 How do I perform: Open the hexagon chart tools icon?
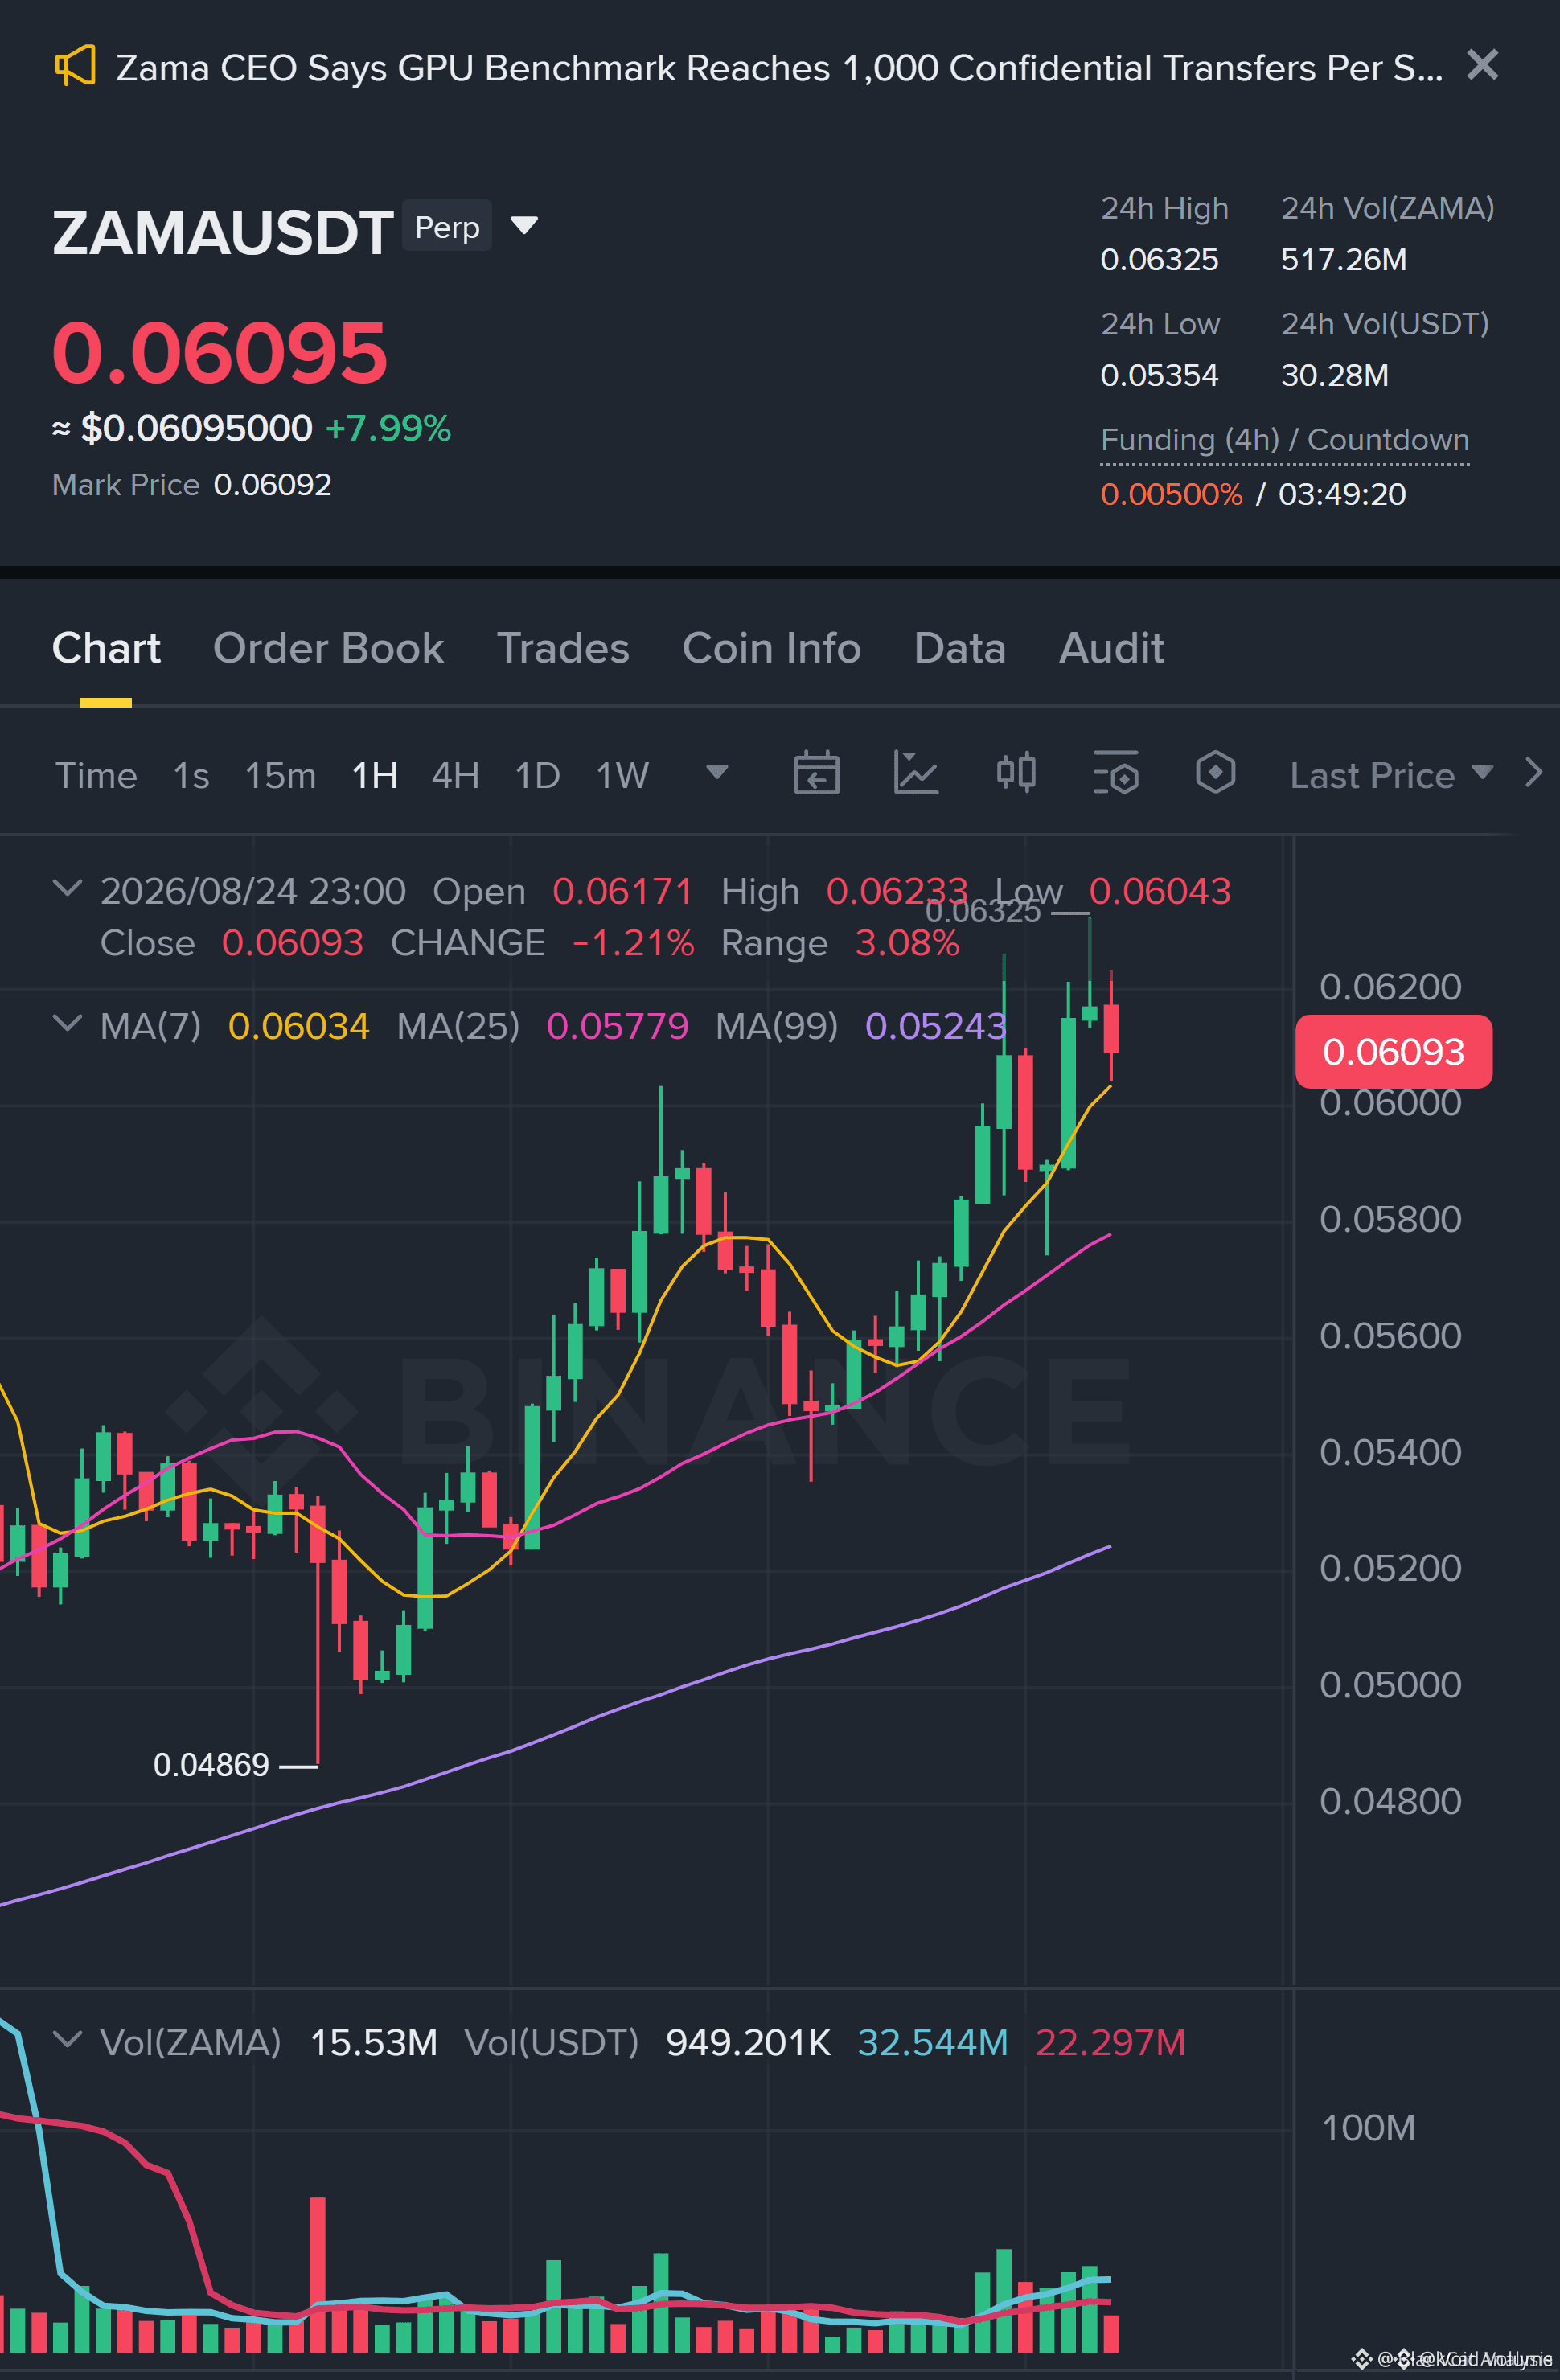tap(1215, 773)
